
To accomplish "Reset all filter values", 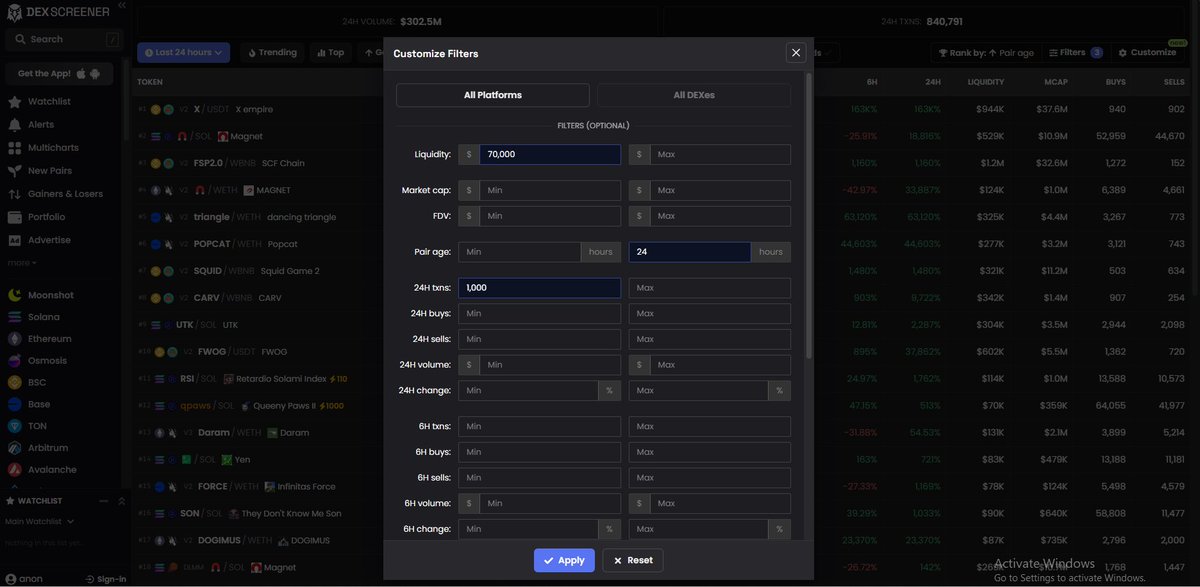I will coord(632,560).
